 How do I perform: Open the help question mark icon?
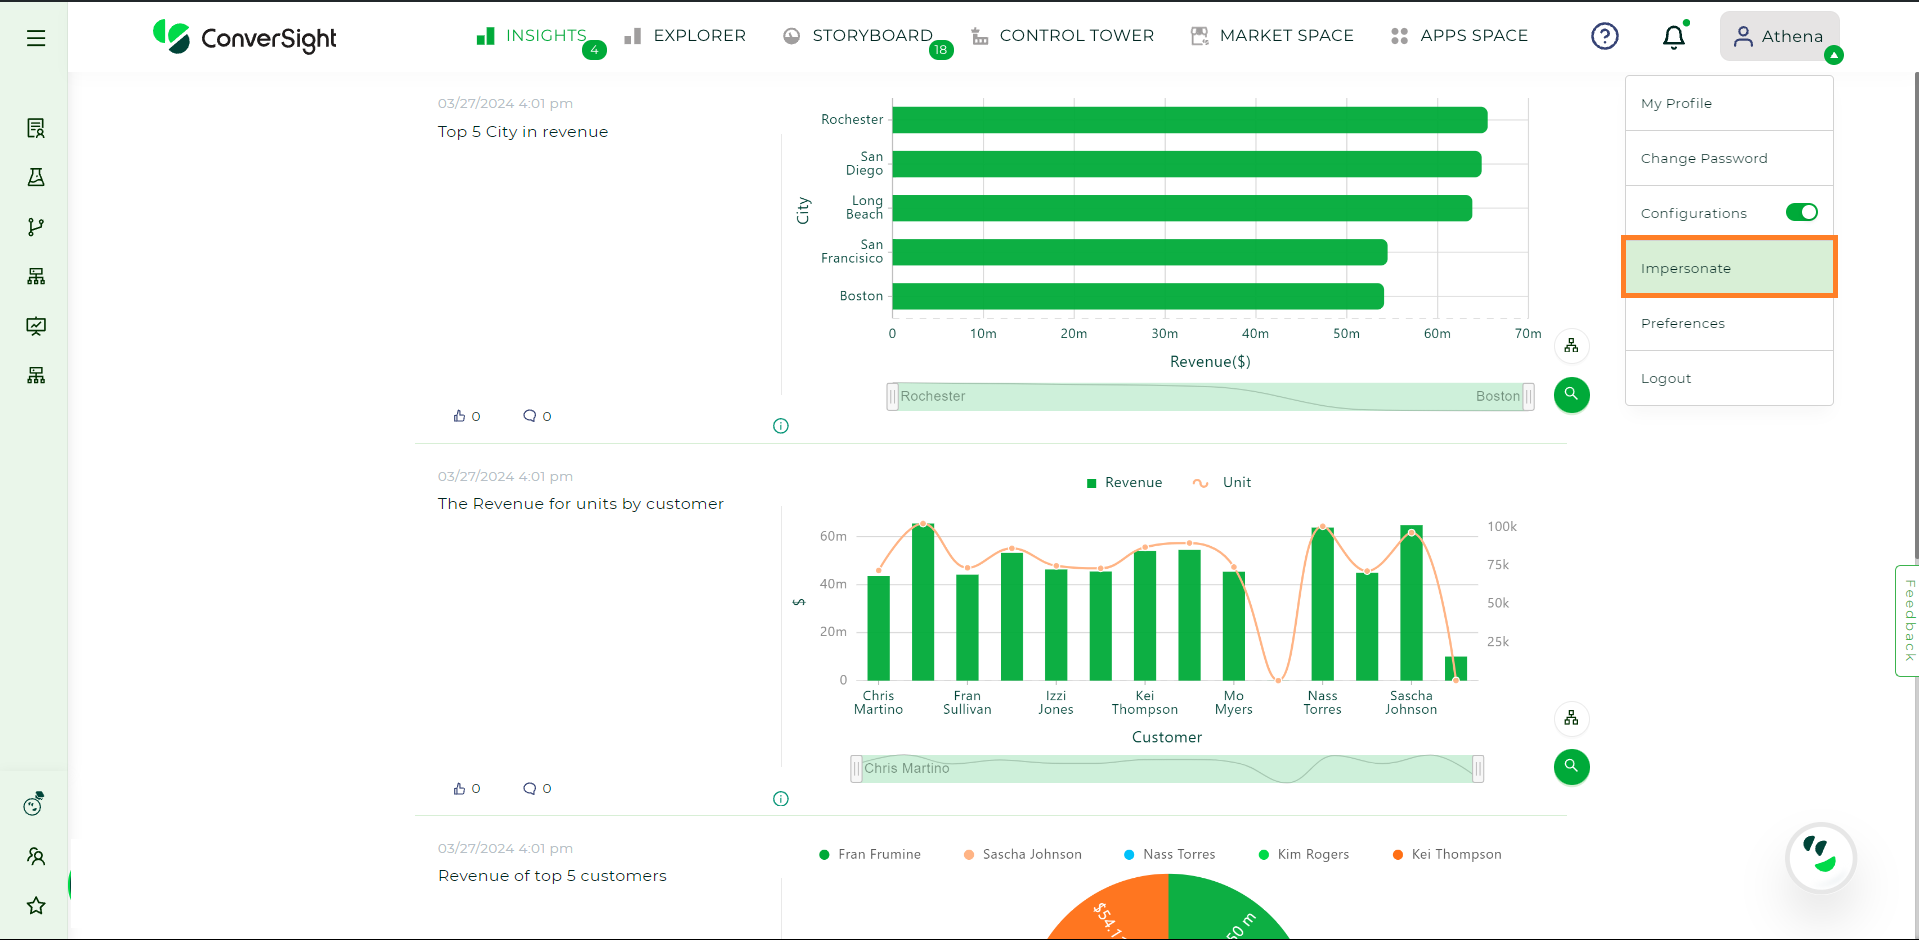coord(1604,36)
